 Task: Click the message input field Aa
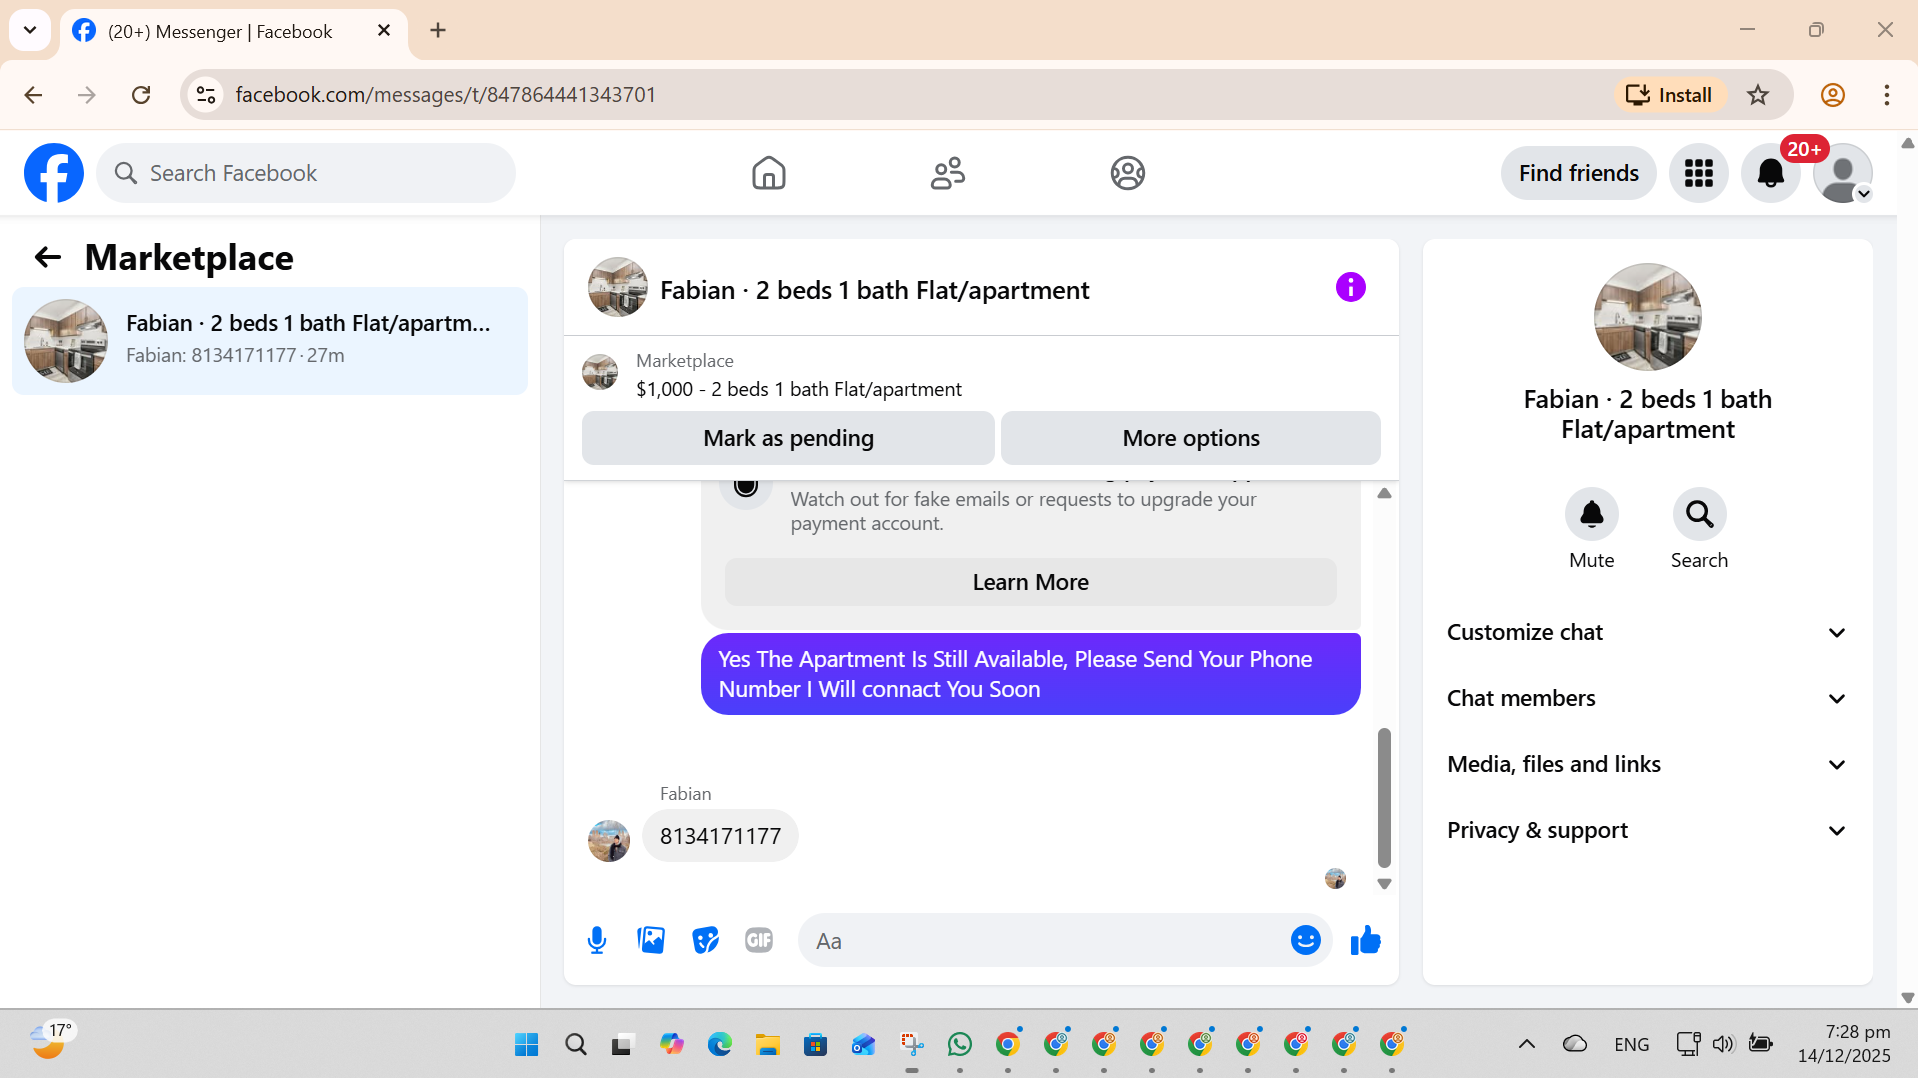tap(1045, 940)
